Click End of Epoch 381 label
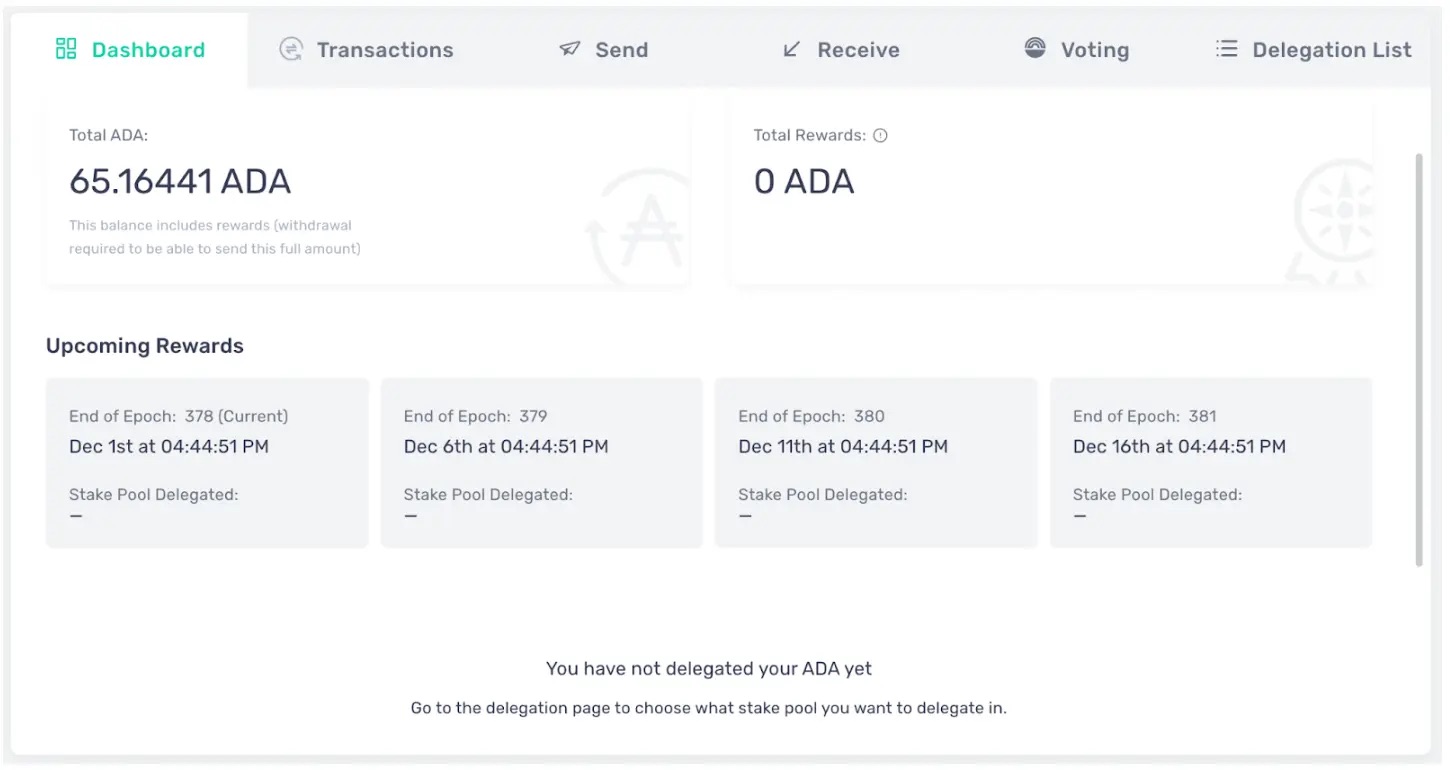This screenshot has height=770, width=1450. coord(1144,416)
